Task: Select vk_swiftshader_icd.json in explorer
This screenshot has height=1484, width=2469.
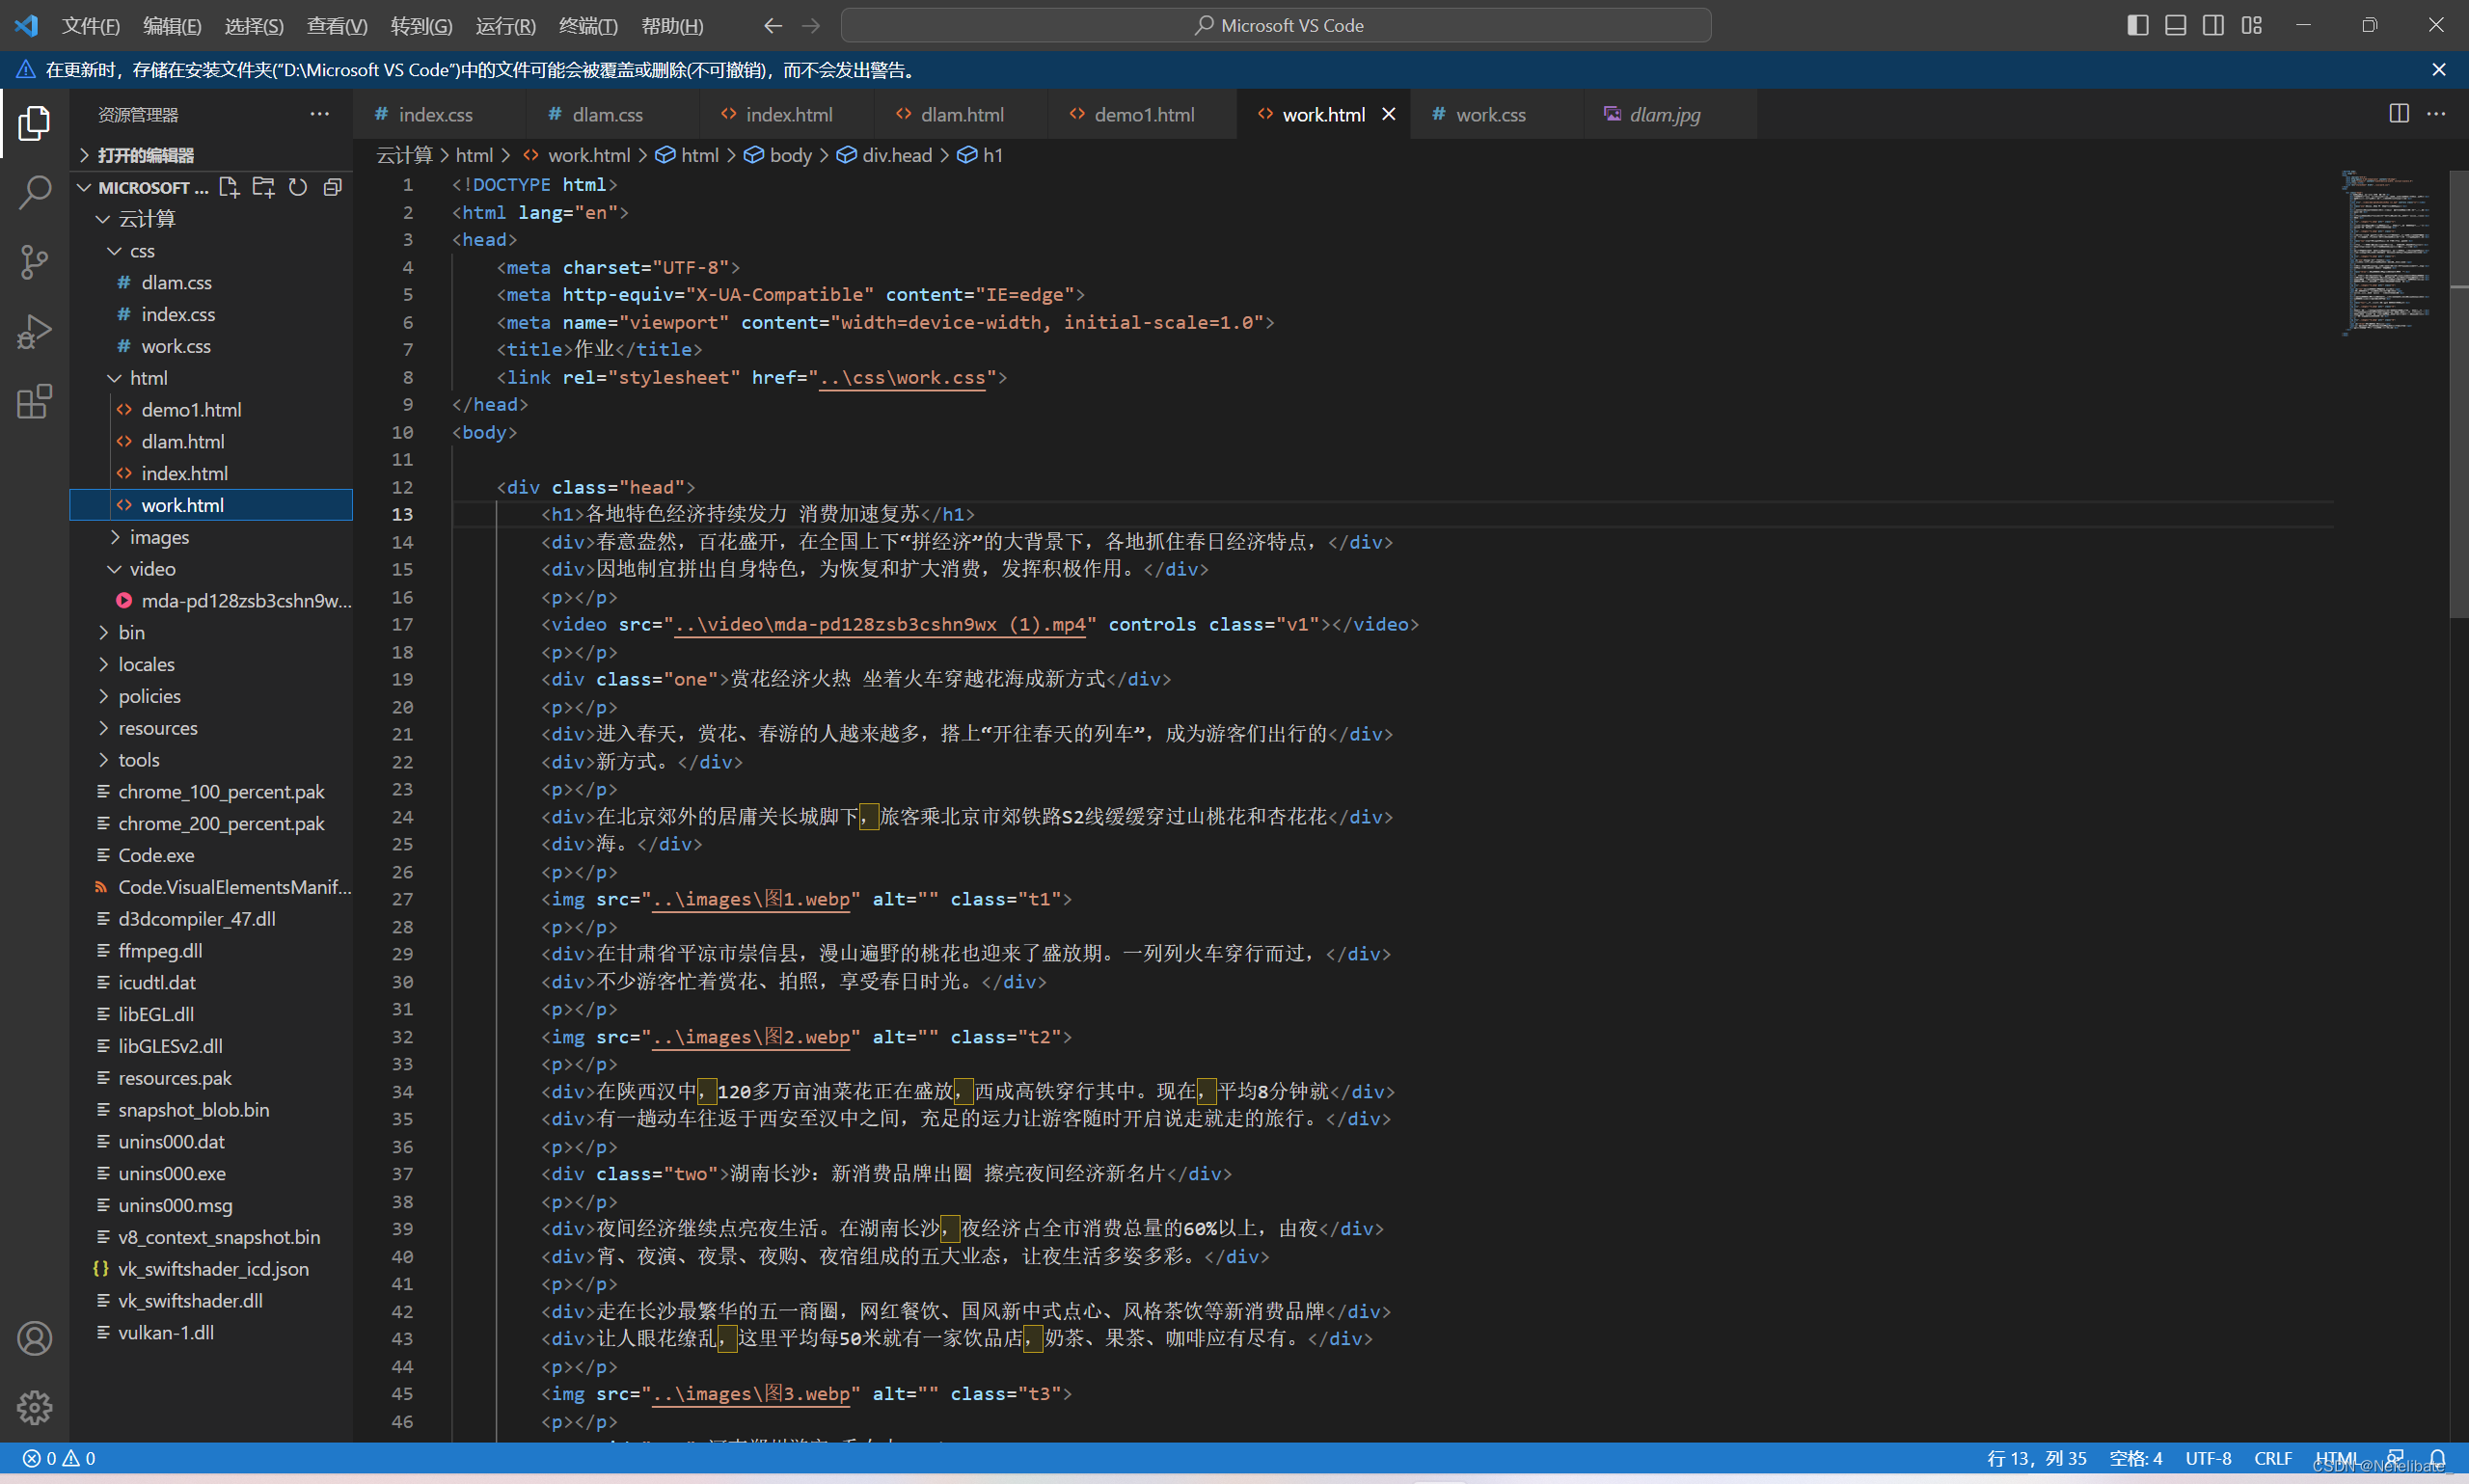Action: 211,1269
